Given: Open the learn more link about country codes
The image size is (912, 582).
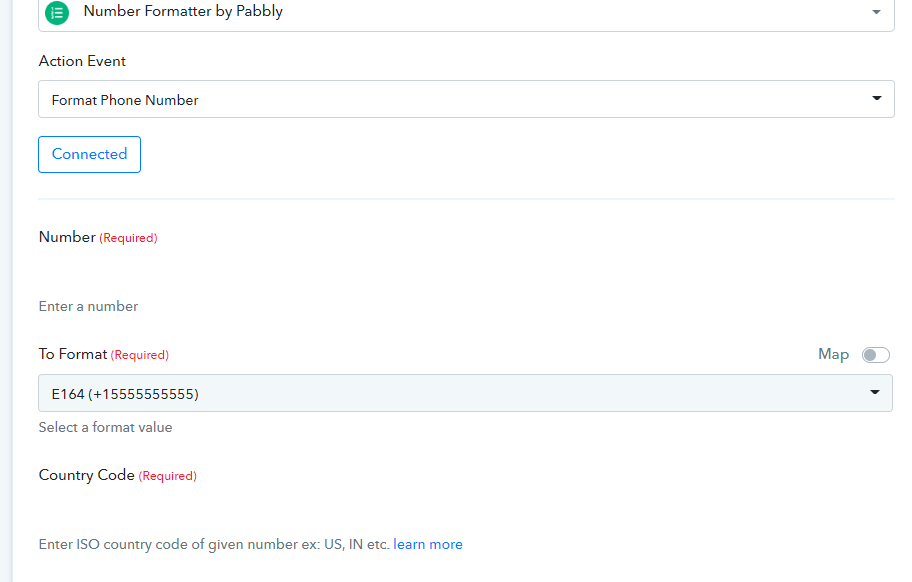Looking at the screenshot, I should [428, 544].
